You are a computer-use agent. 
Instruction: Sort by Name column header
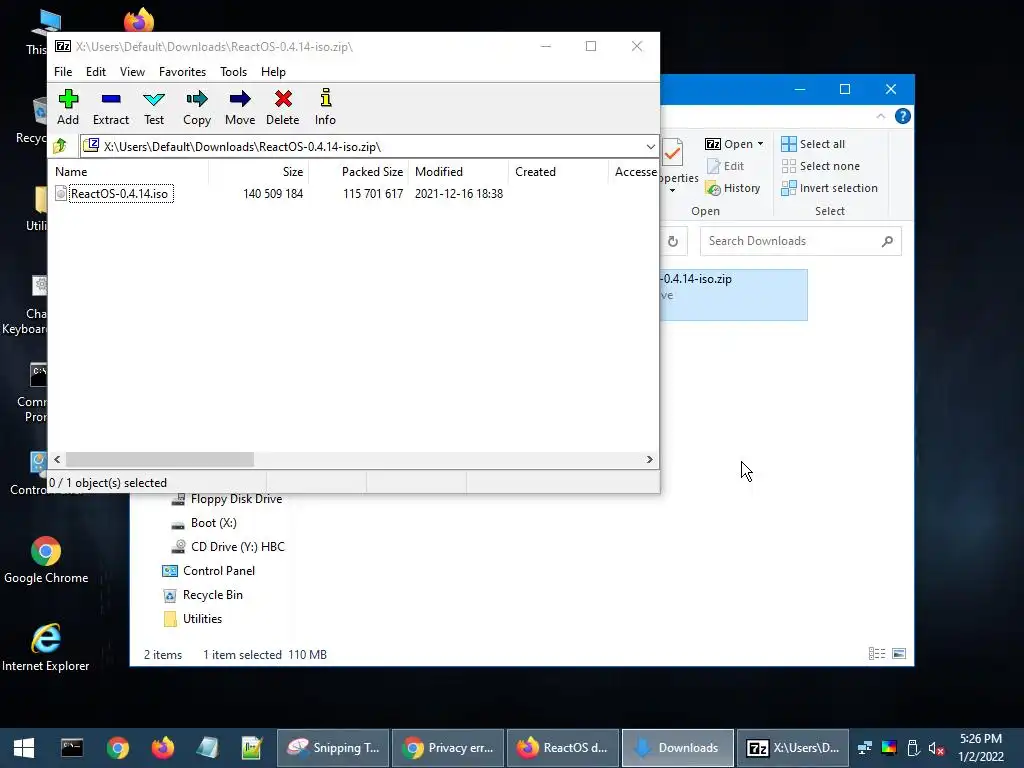coord(129,172)
